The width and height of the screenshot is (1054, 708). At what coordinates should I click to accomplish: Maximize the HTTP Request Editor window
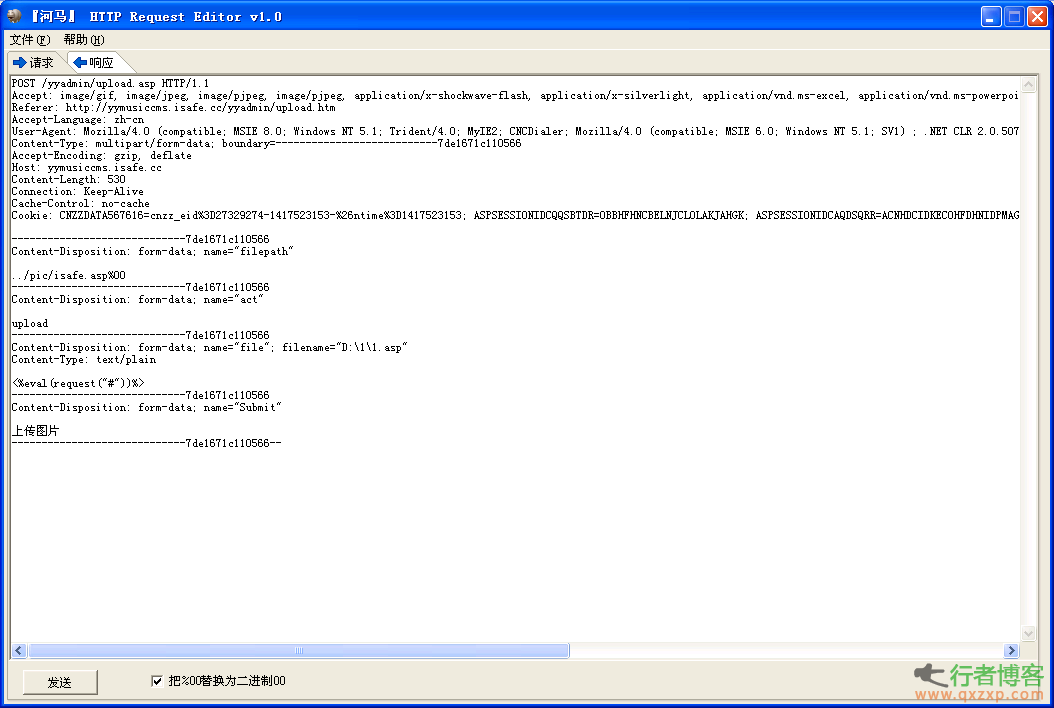coord(1014,17)
